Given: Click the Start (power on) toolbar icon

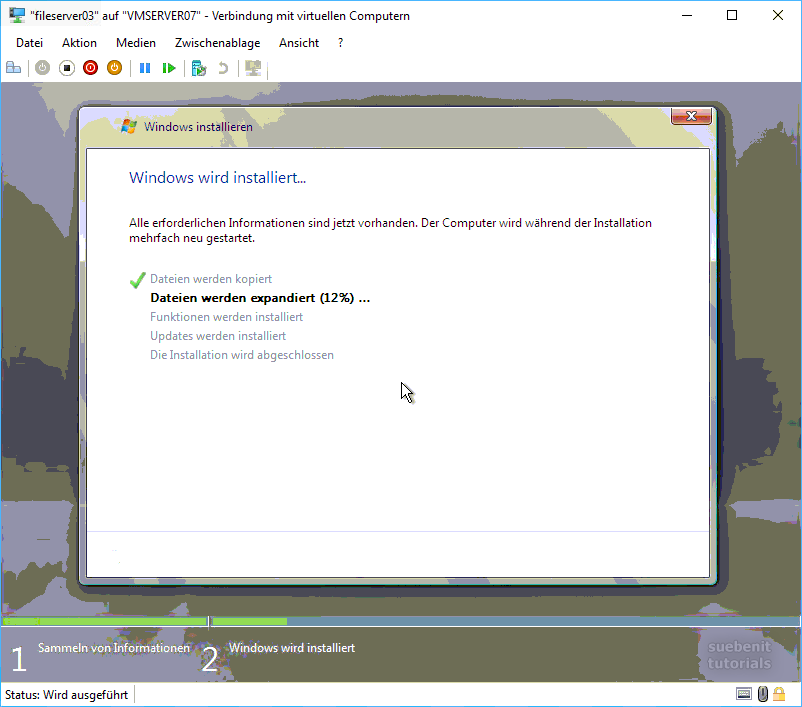Looking at the screenshot, I should (42, 68).
